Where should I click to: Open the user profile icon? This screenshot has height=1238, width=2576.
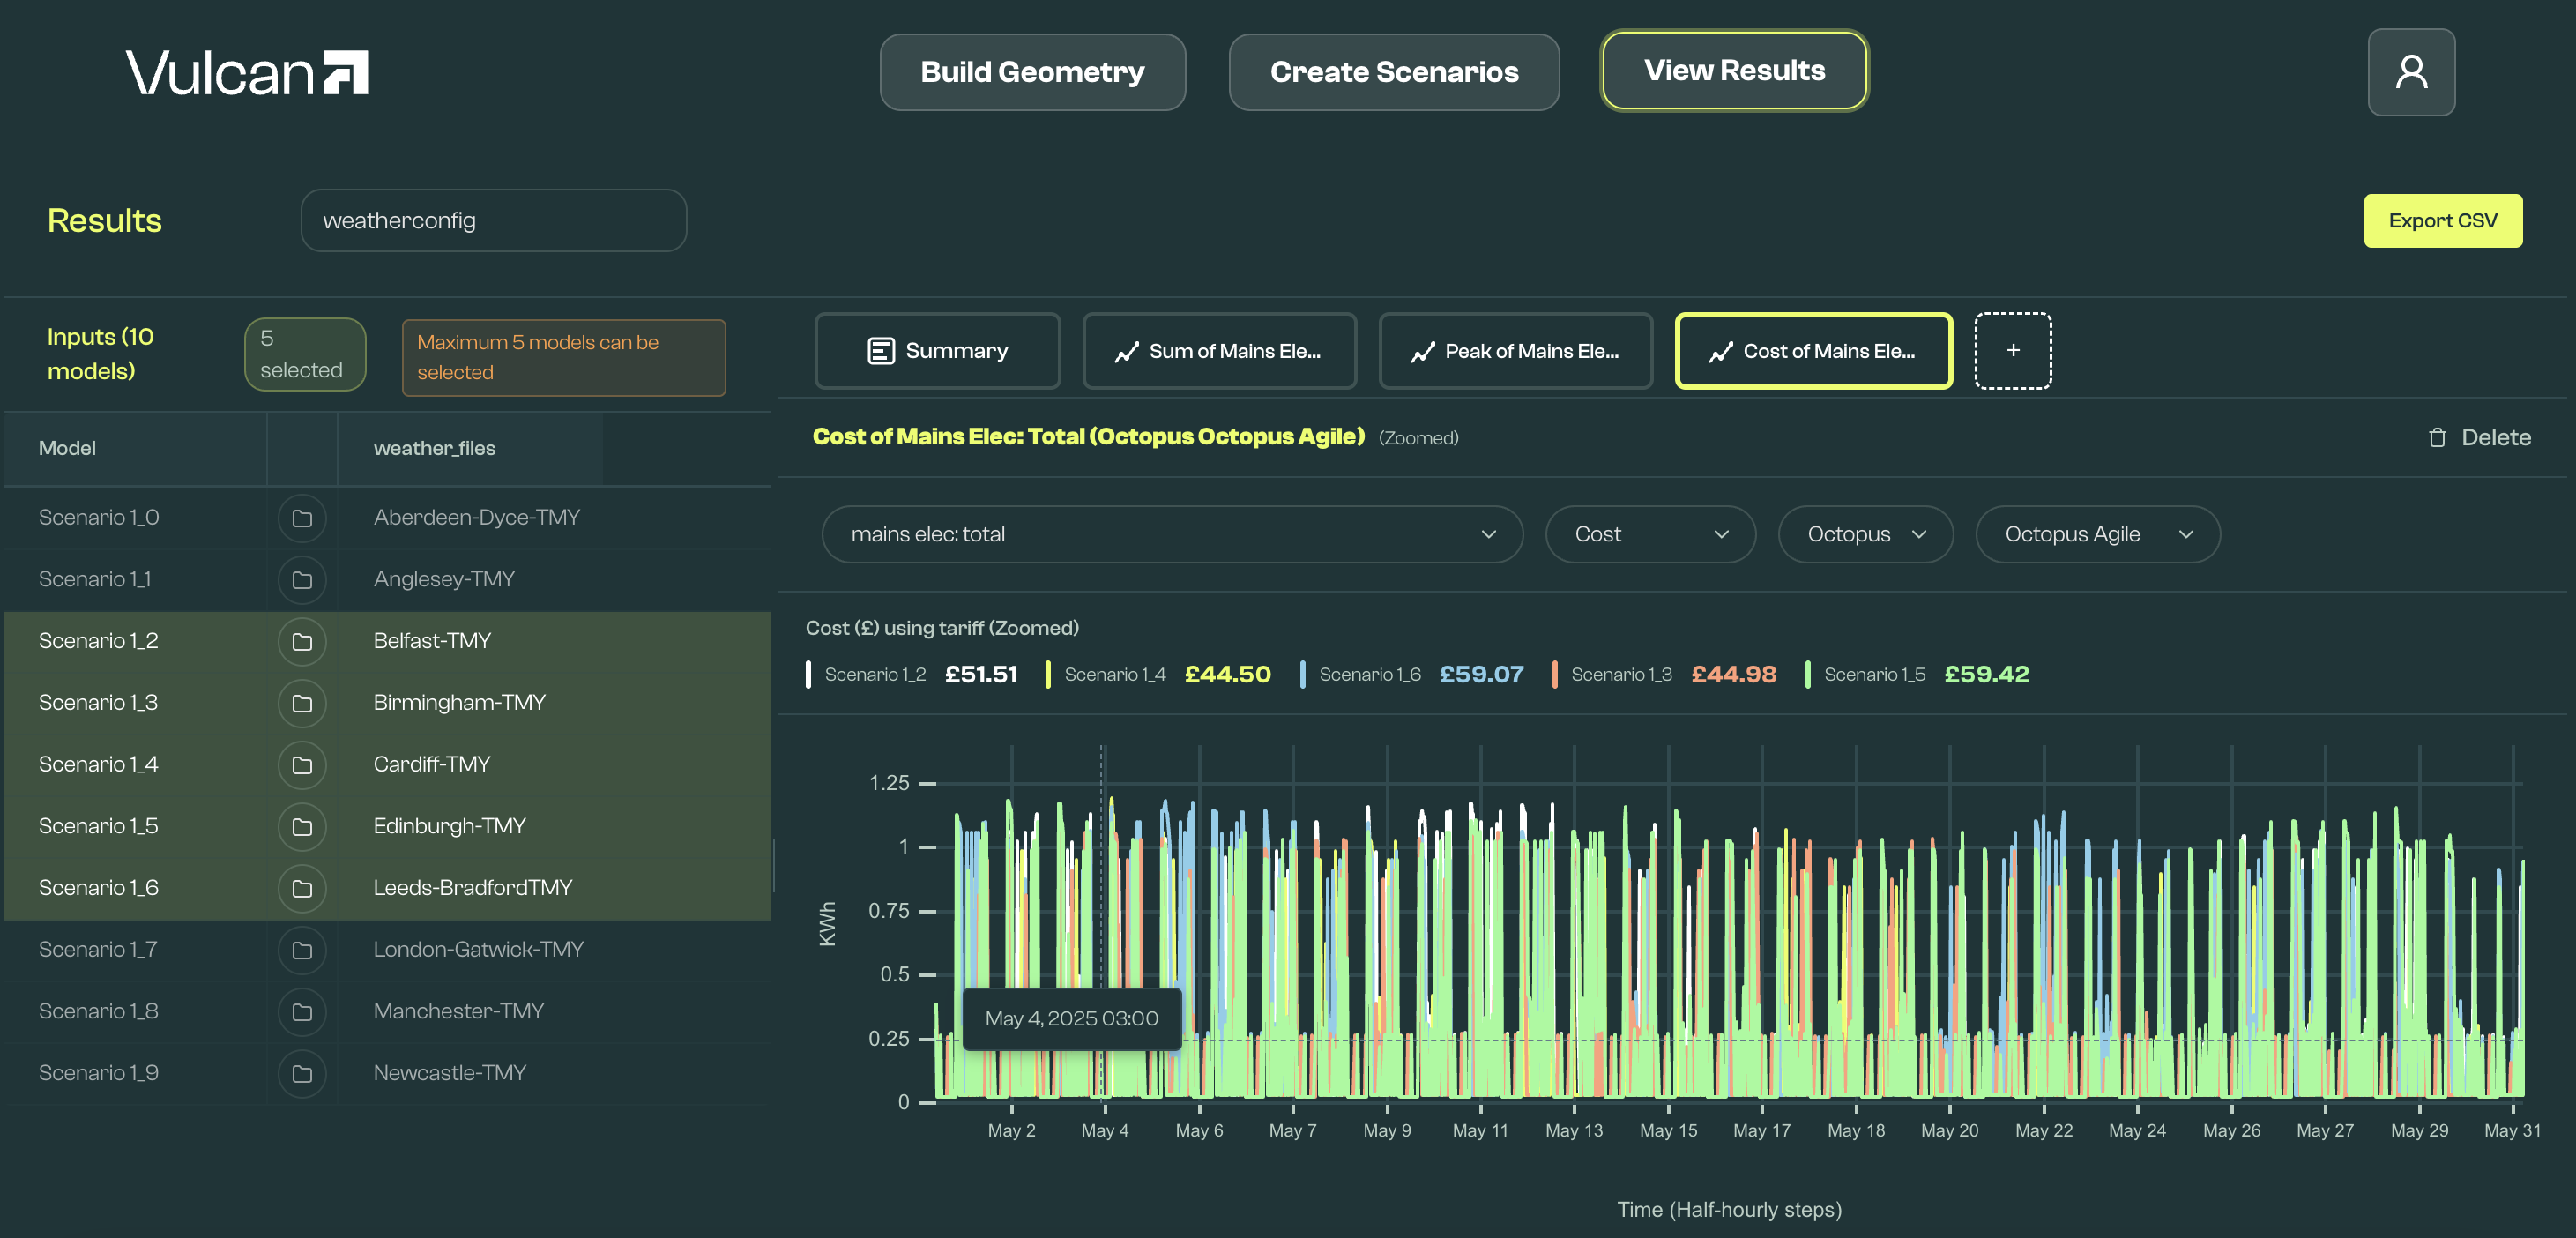2410,72
